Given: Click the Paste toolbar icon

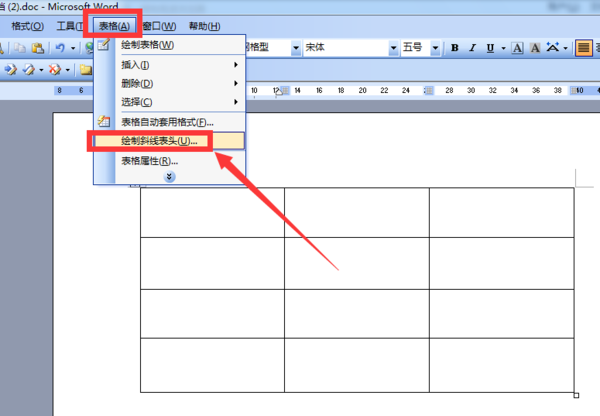Looking at the screenshot, I should coord(38,48).
